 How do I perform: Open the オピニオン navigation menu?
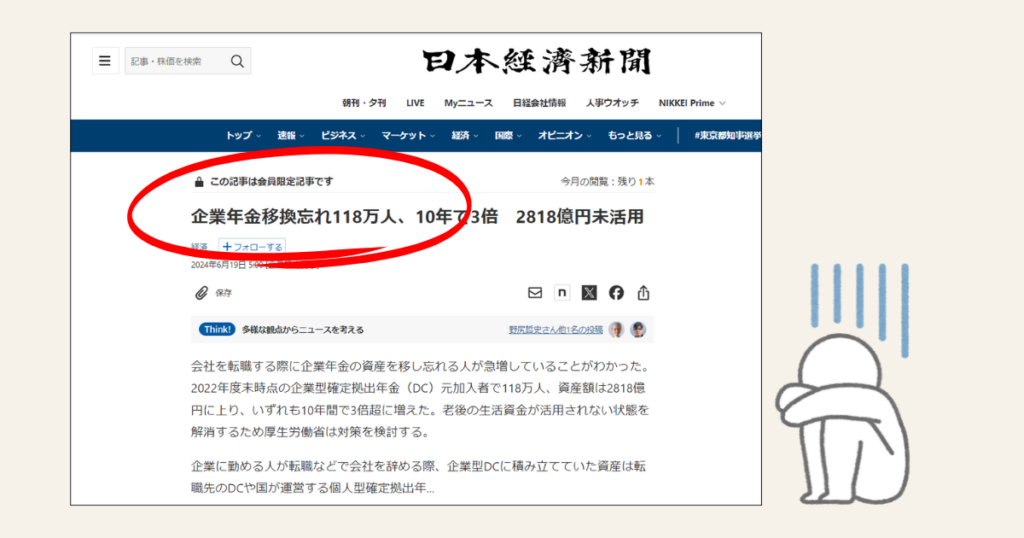[565, 136]
